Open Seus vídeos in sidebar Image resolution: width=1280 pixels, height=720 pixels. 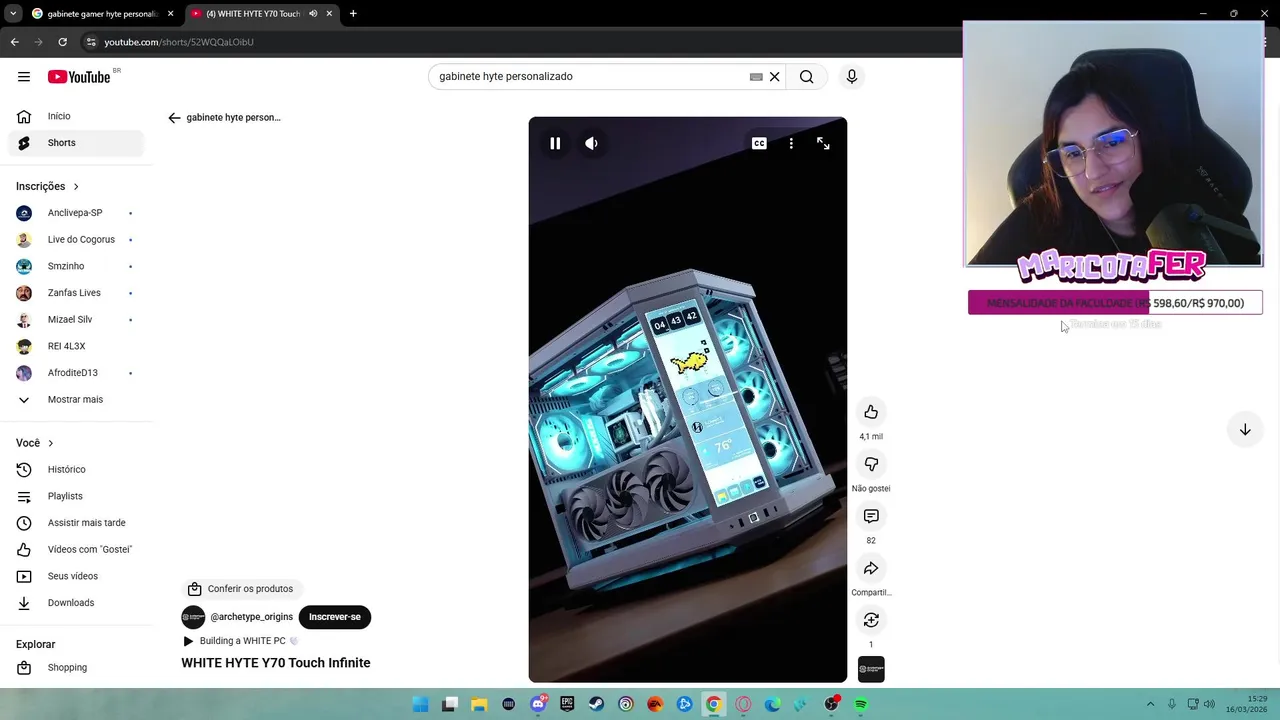click(76, 576)
